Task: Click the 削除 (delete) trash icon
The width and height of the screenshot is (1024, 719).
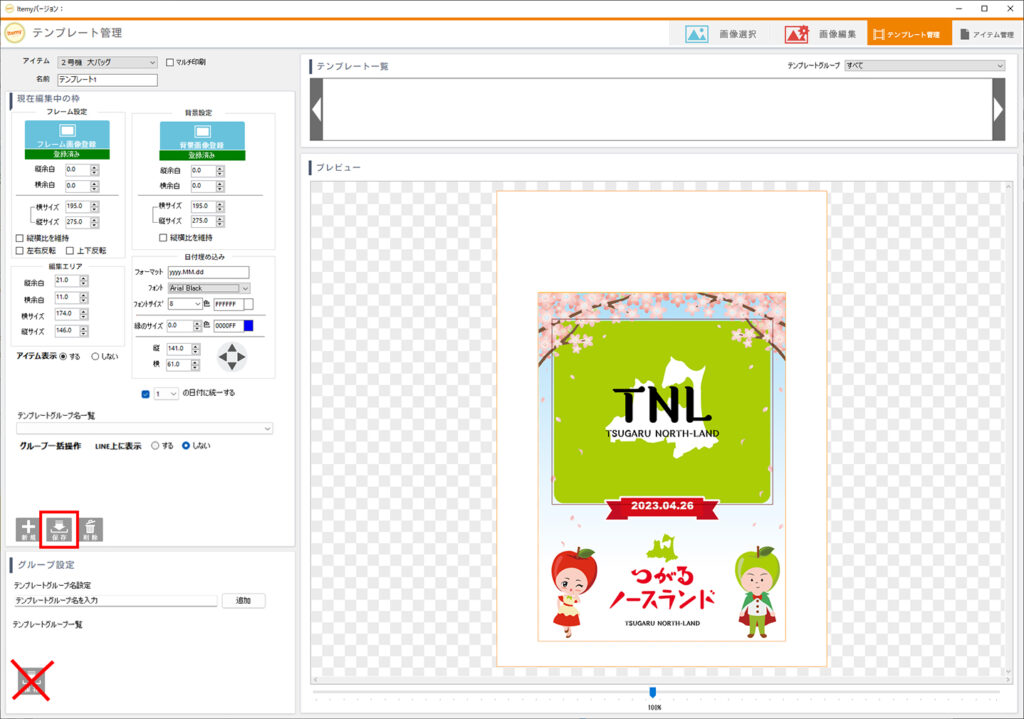Action: pos(90,530)
